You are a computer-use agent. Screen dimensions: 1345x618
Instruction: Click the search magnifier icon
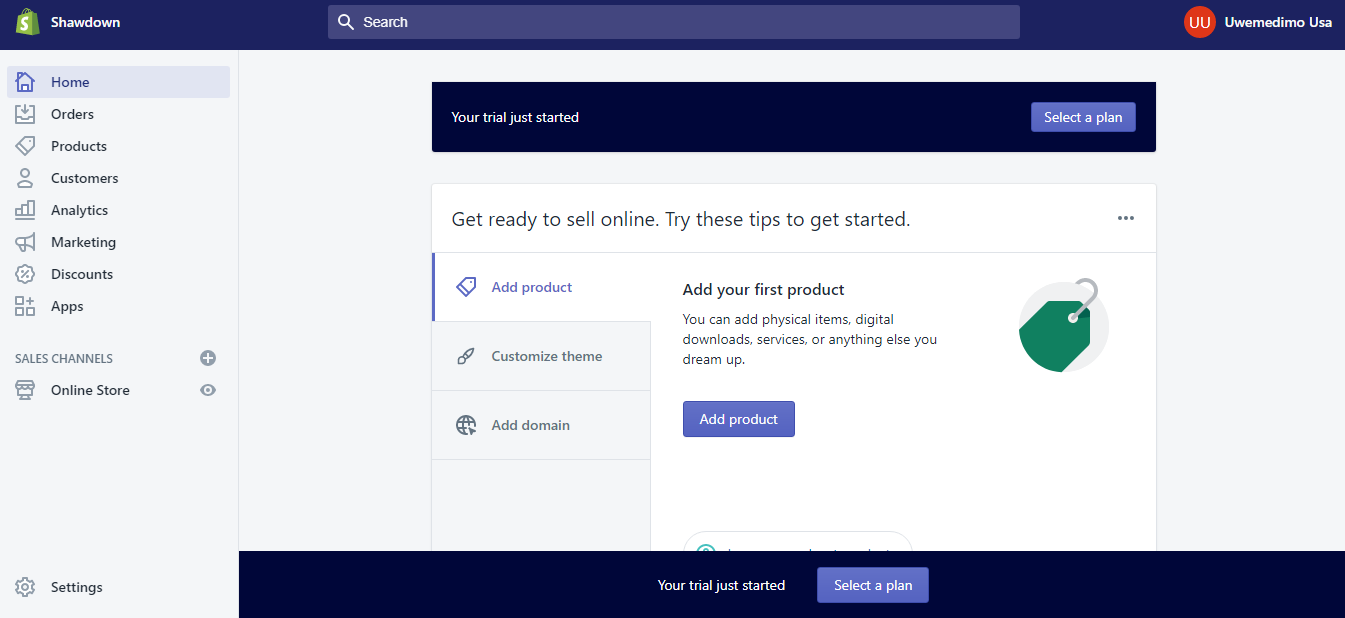(346, 22)
